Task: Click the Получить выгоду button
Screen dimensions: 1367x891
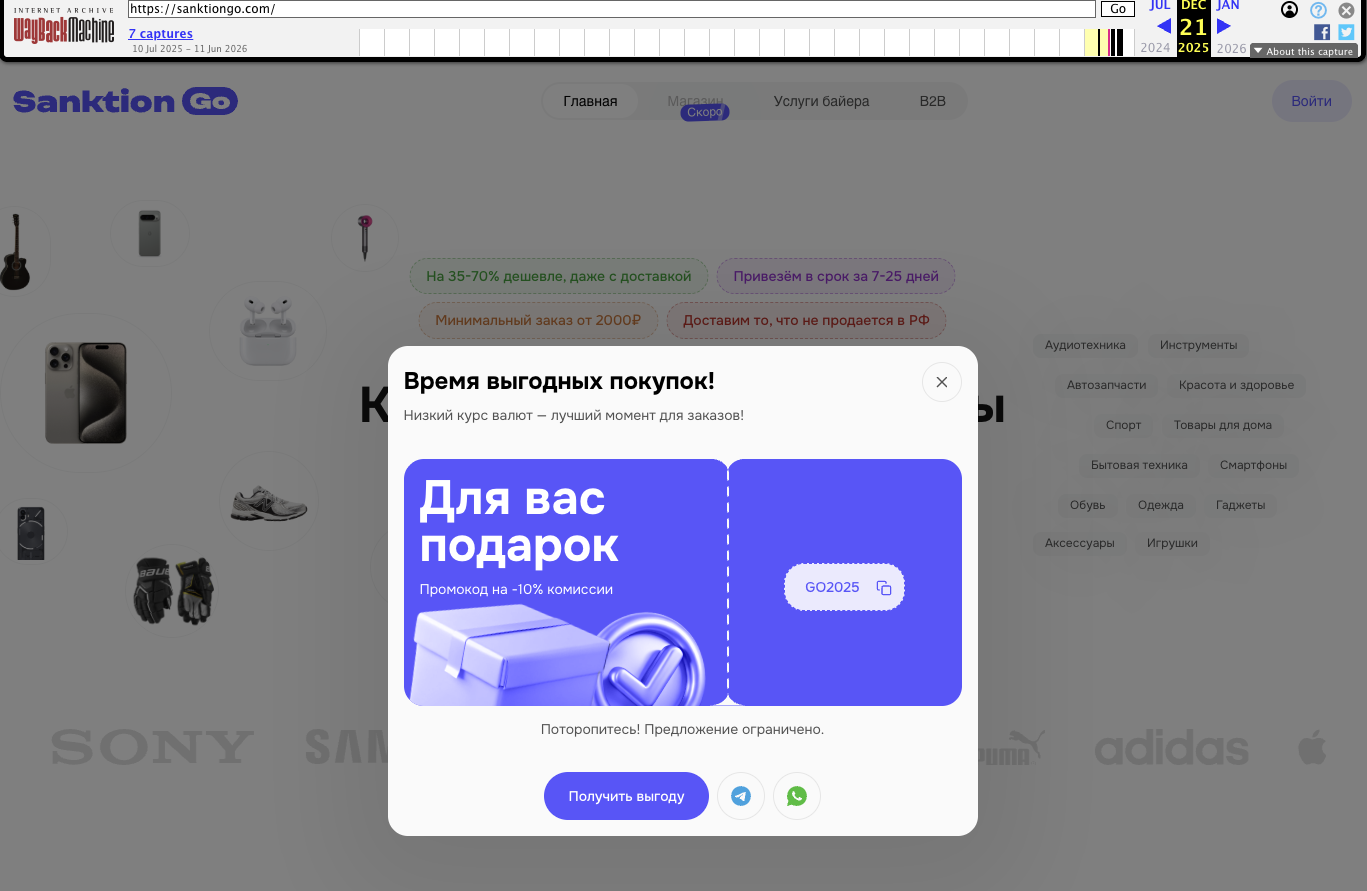Action: (626, 796)
